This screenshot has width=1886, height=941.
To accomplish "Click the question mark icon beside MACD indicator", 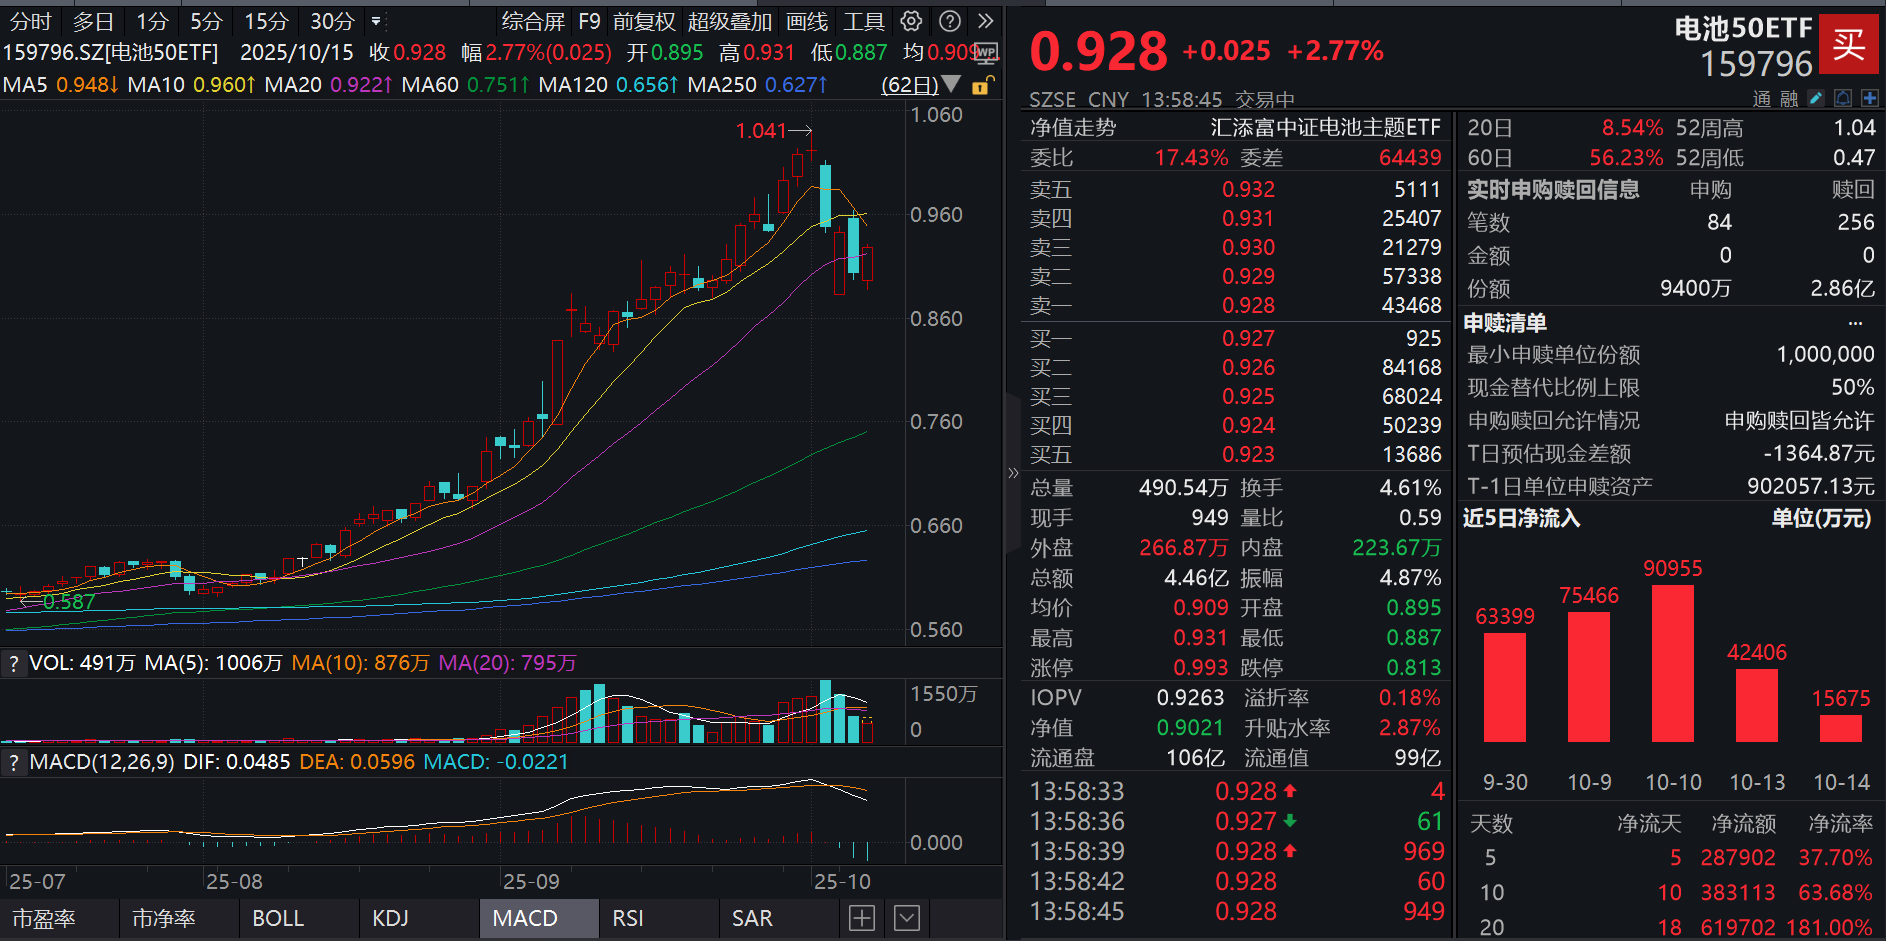I will 13,762.
